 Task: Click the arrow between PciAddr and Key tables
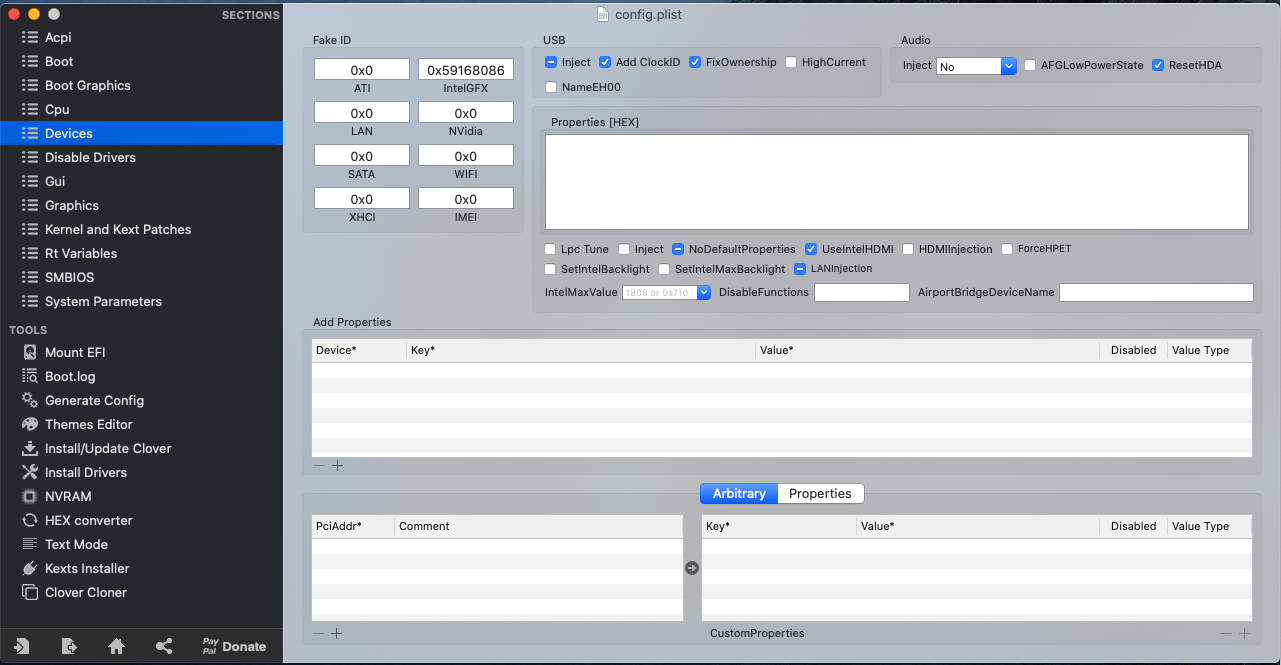pos(692,568)
